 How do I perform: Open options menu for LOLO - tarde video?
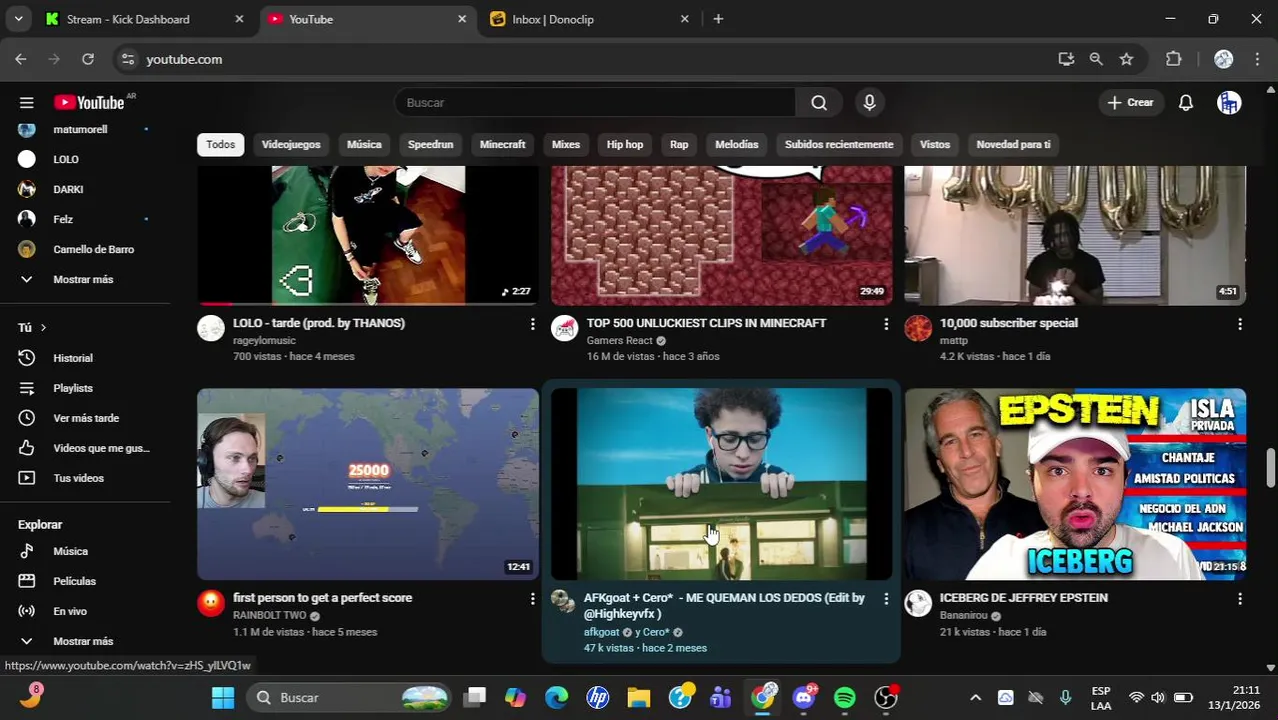[532, 324]
